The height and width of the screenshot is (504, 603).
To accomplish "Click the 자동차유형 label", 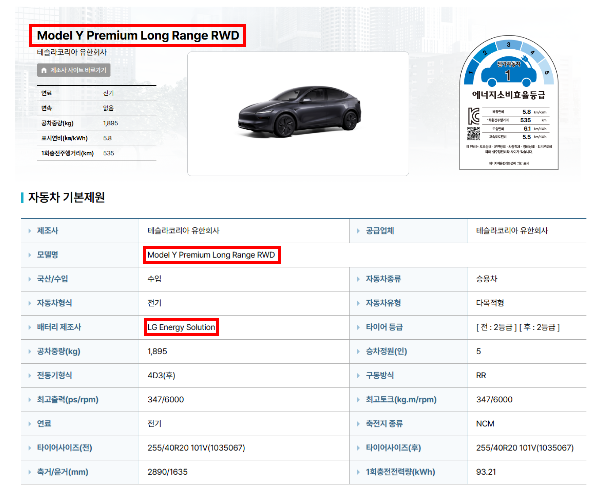I will (x=383, y=303).
